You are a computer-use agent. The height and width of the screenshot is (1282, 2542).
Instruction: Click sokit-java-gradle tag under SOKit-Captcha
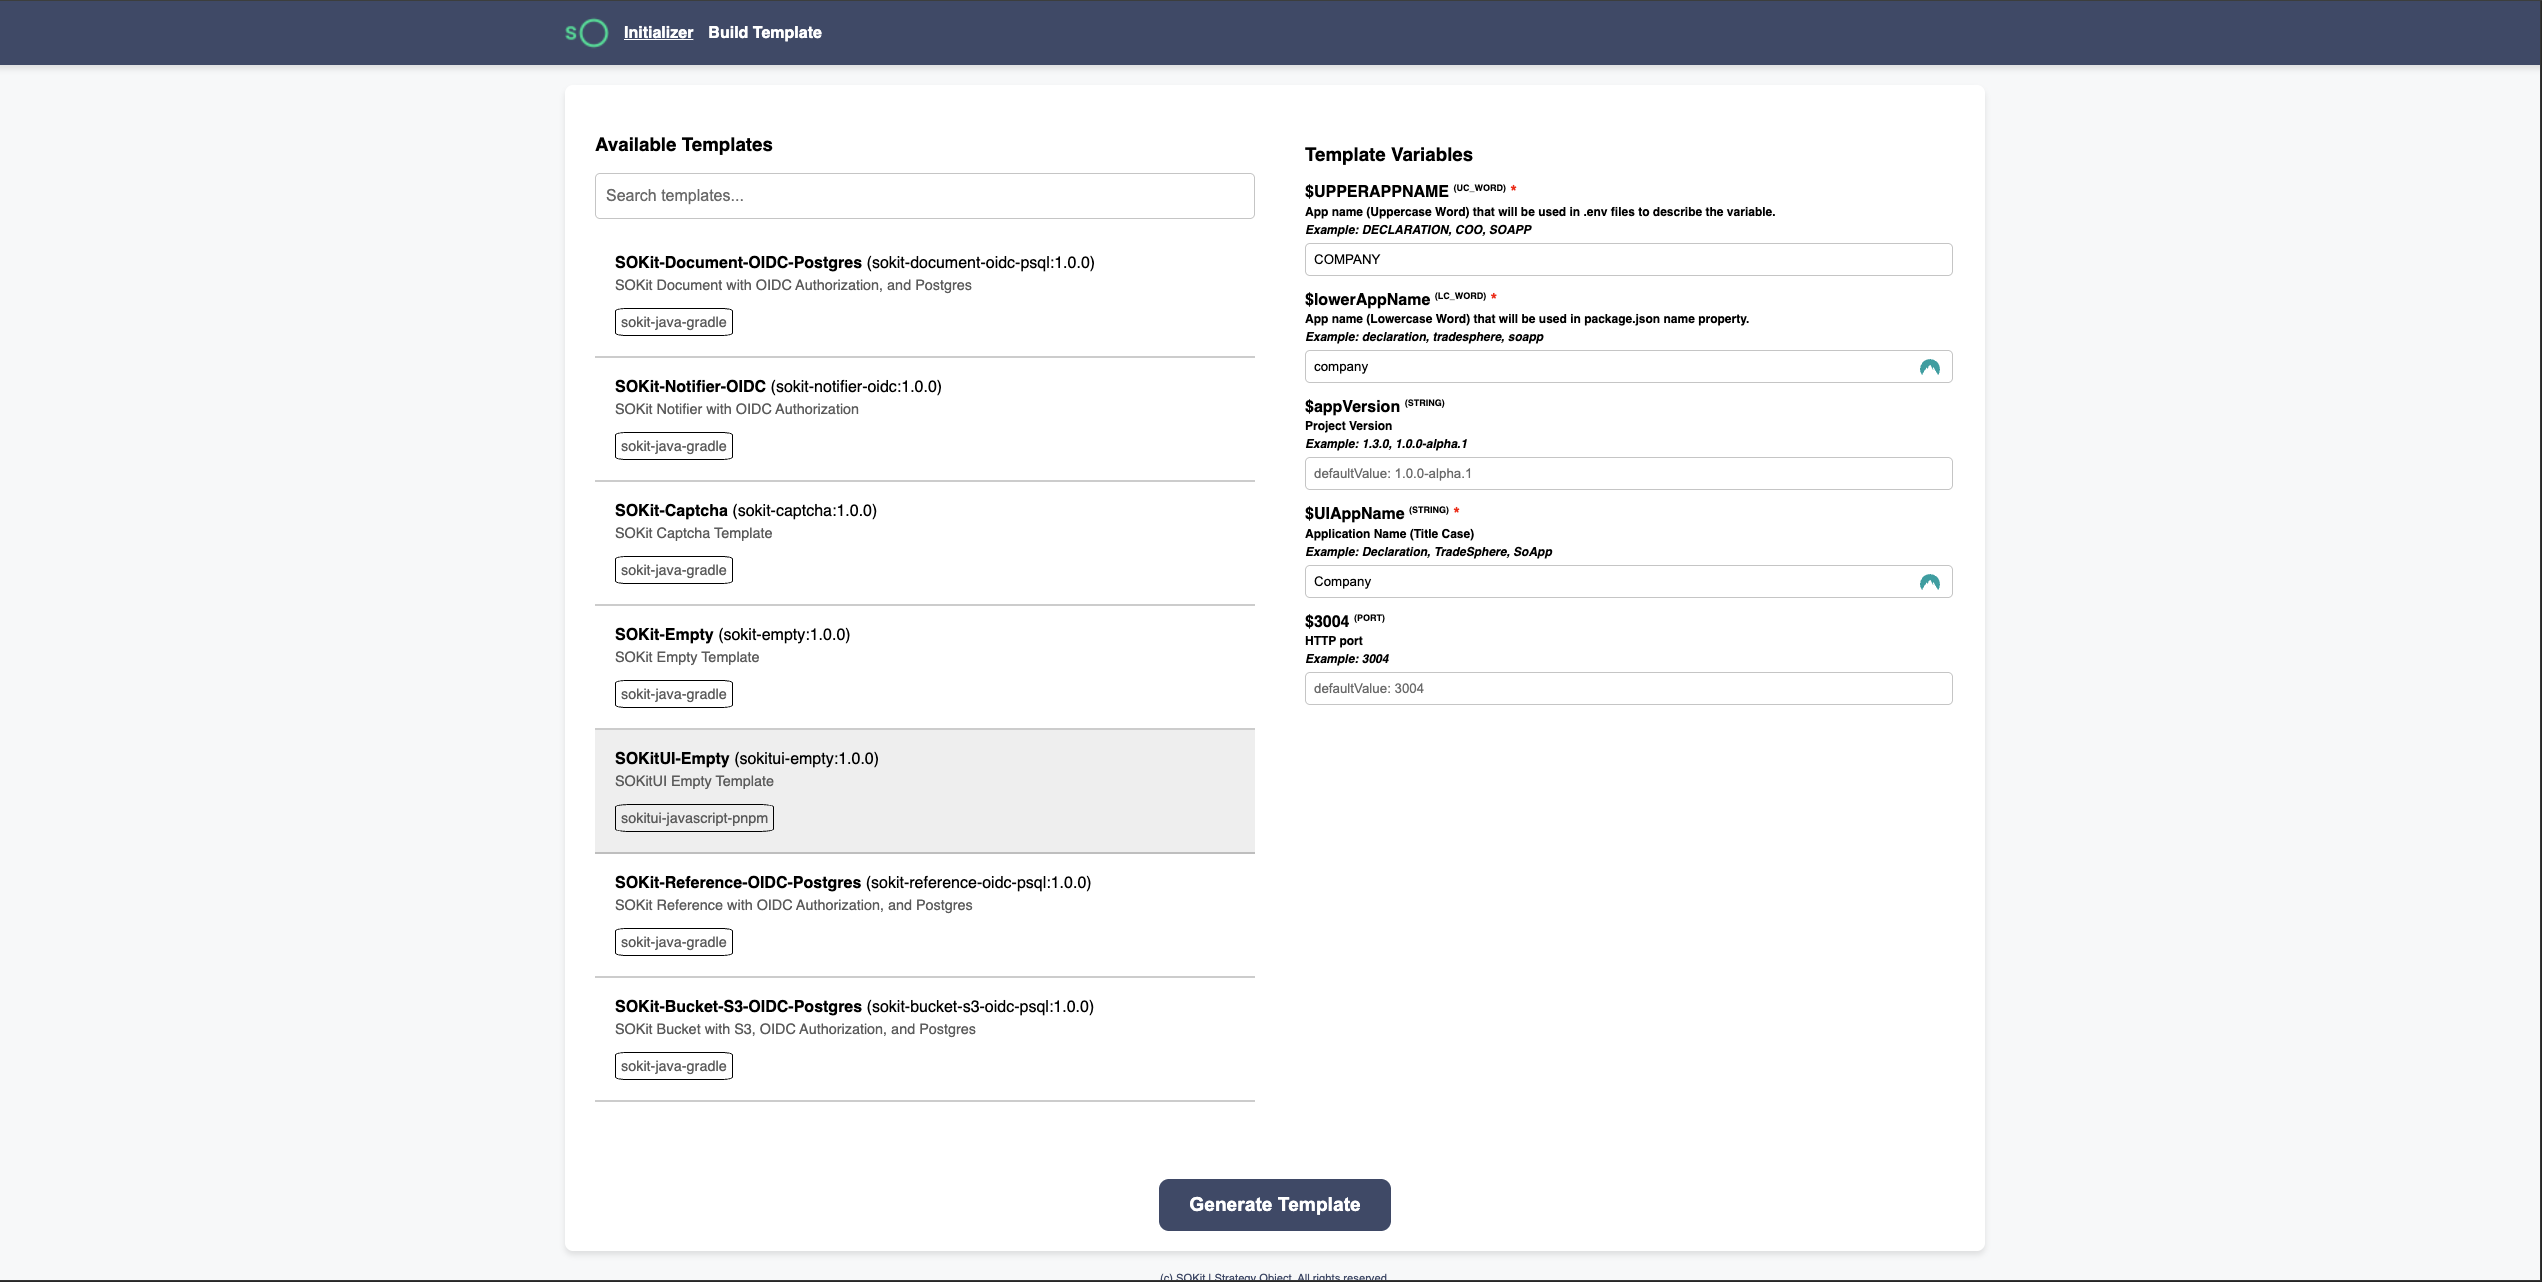point(673,570)
